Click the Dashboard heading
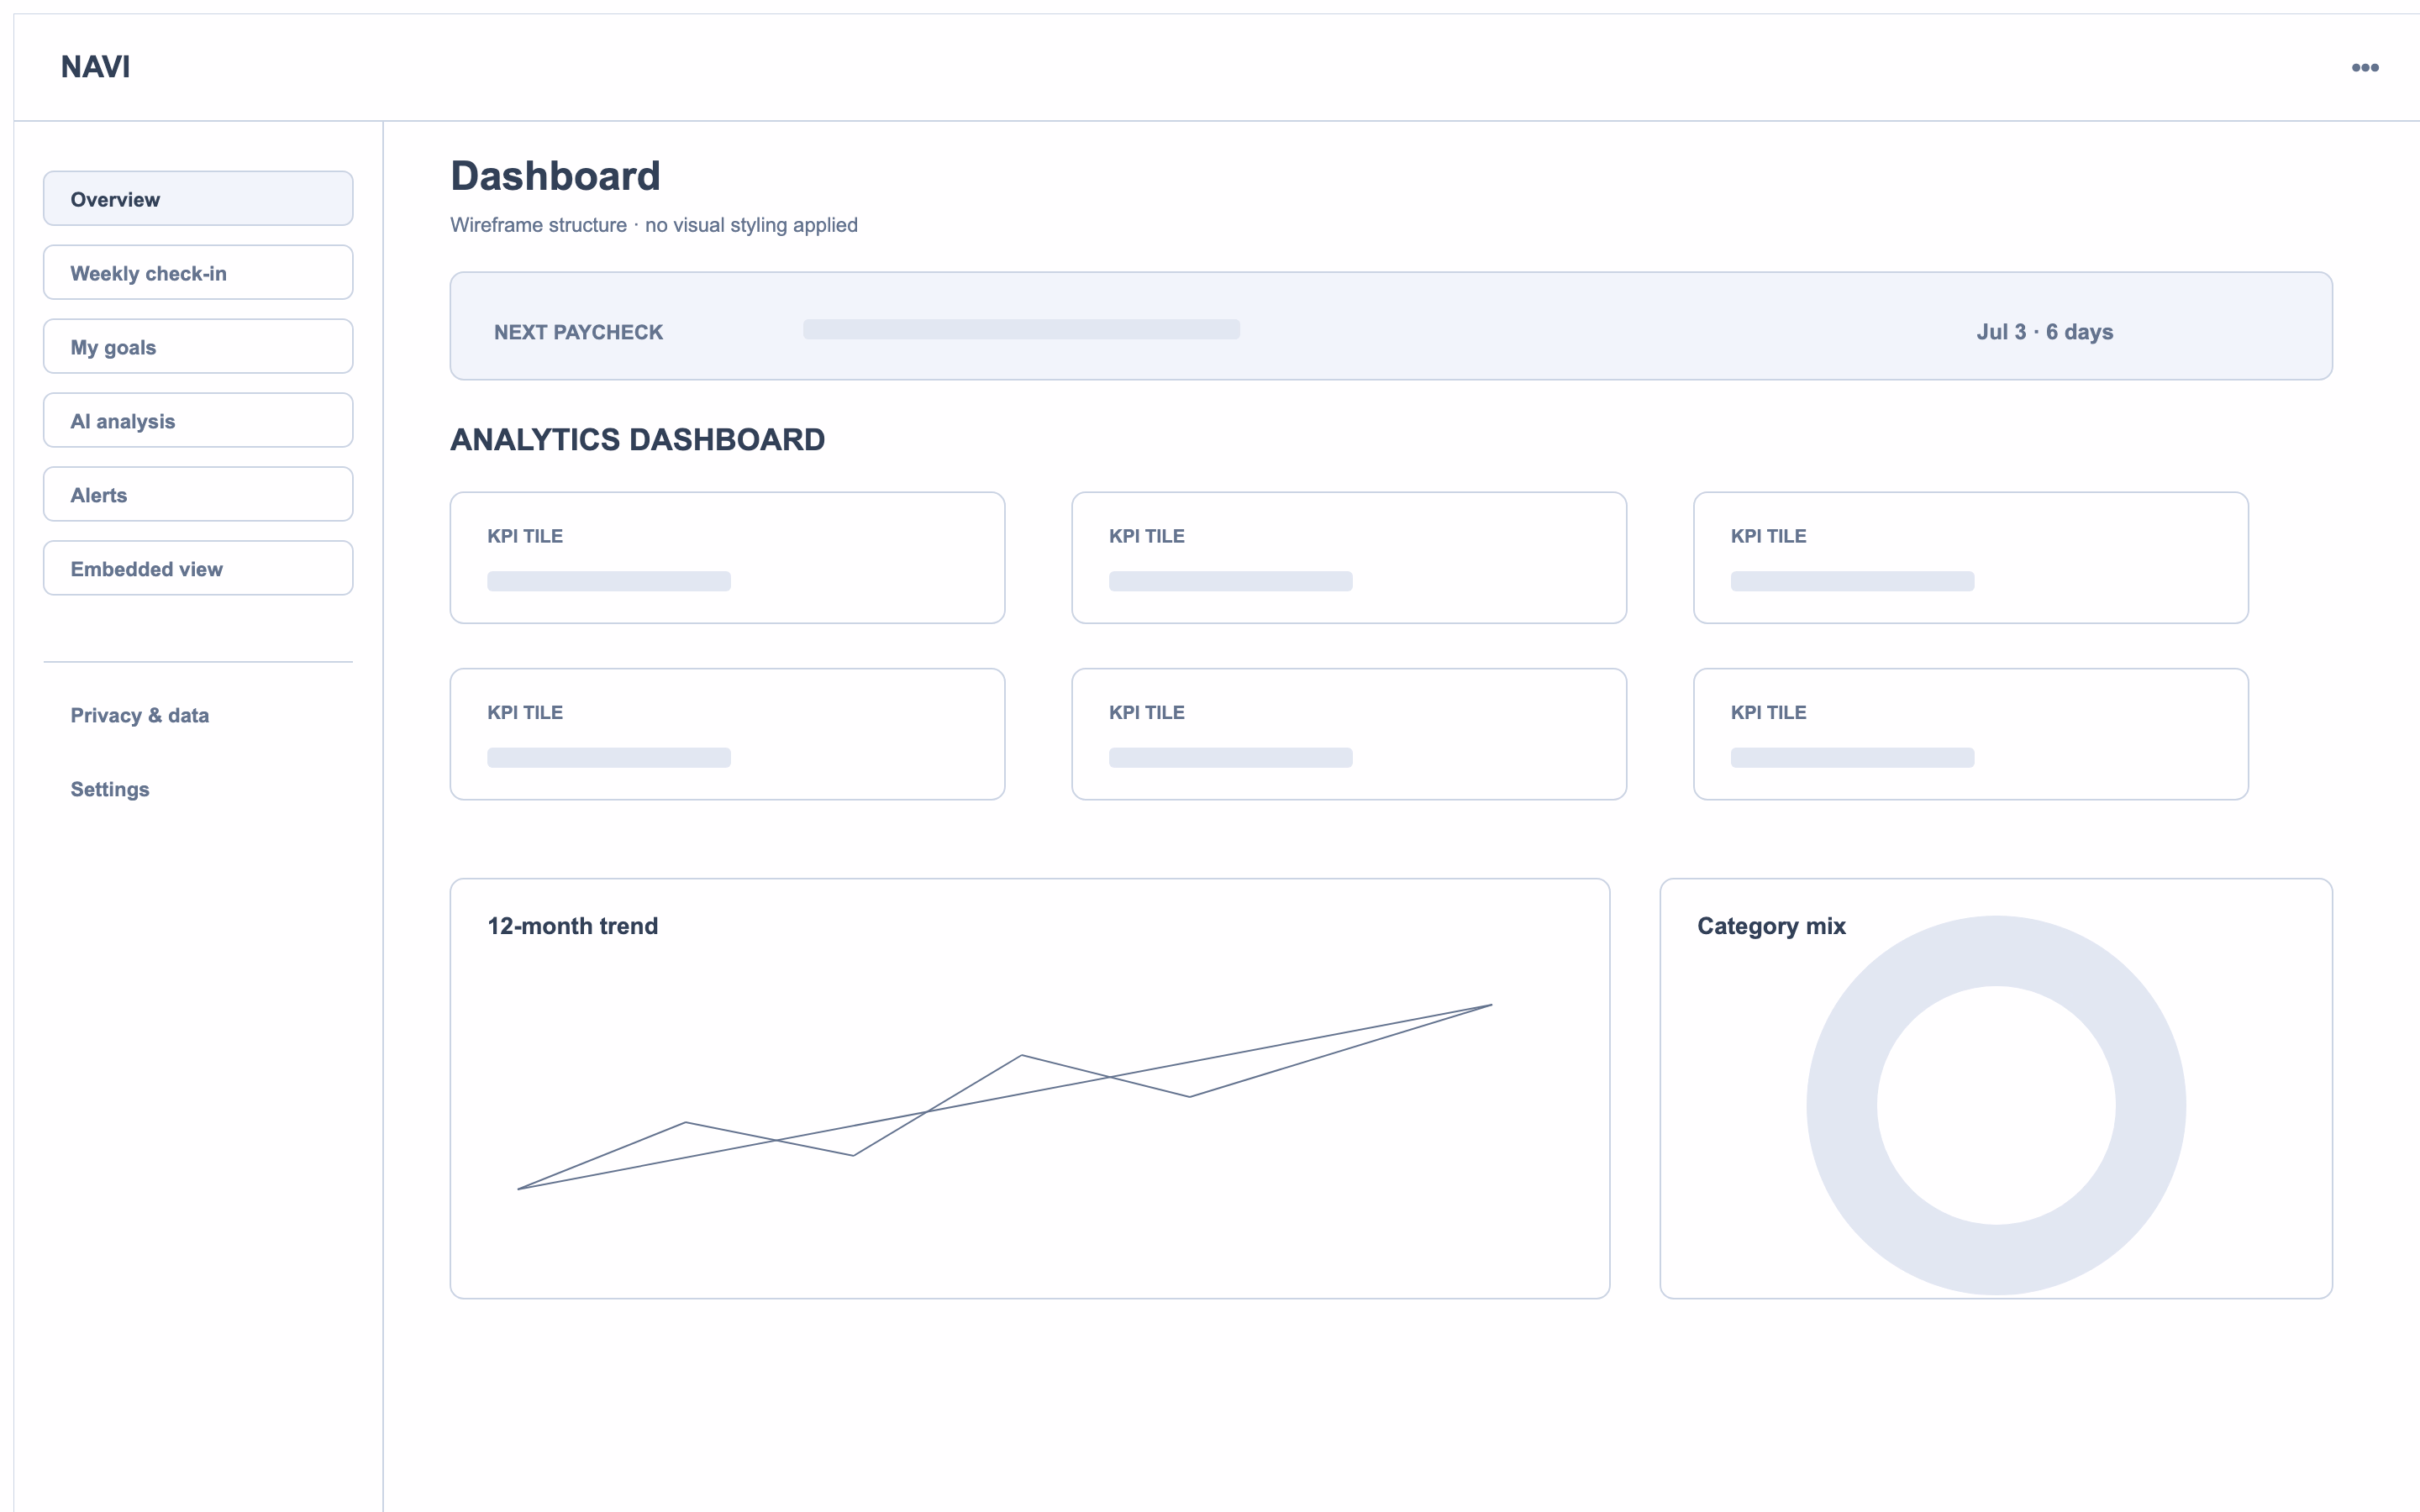The width and height of the screenshot is (2420, 1512). click(x=555, y=176)
